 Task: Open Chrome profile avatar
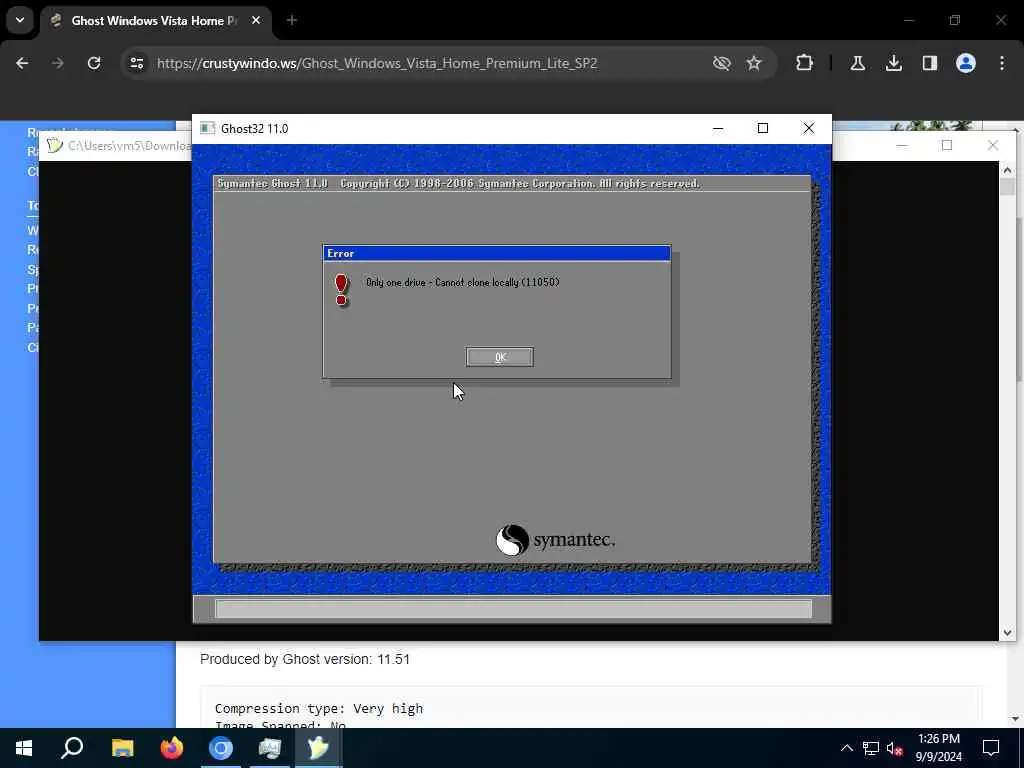point(966,63)
